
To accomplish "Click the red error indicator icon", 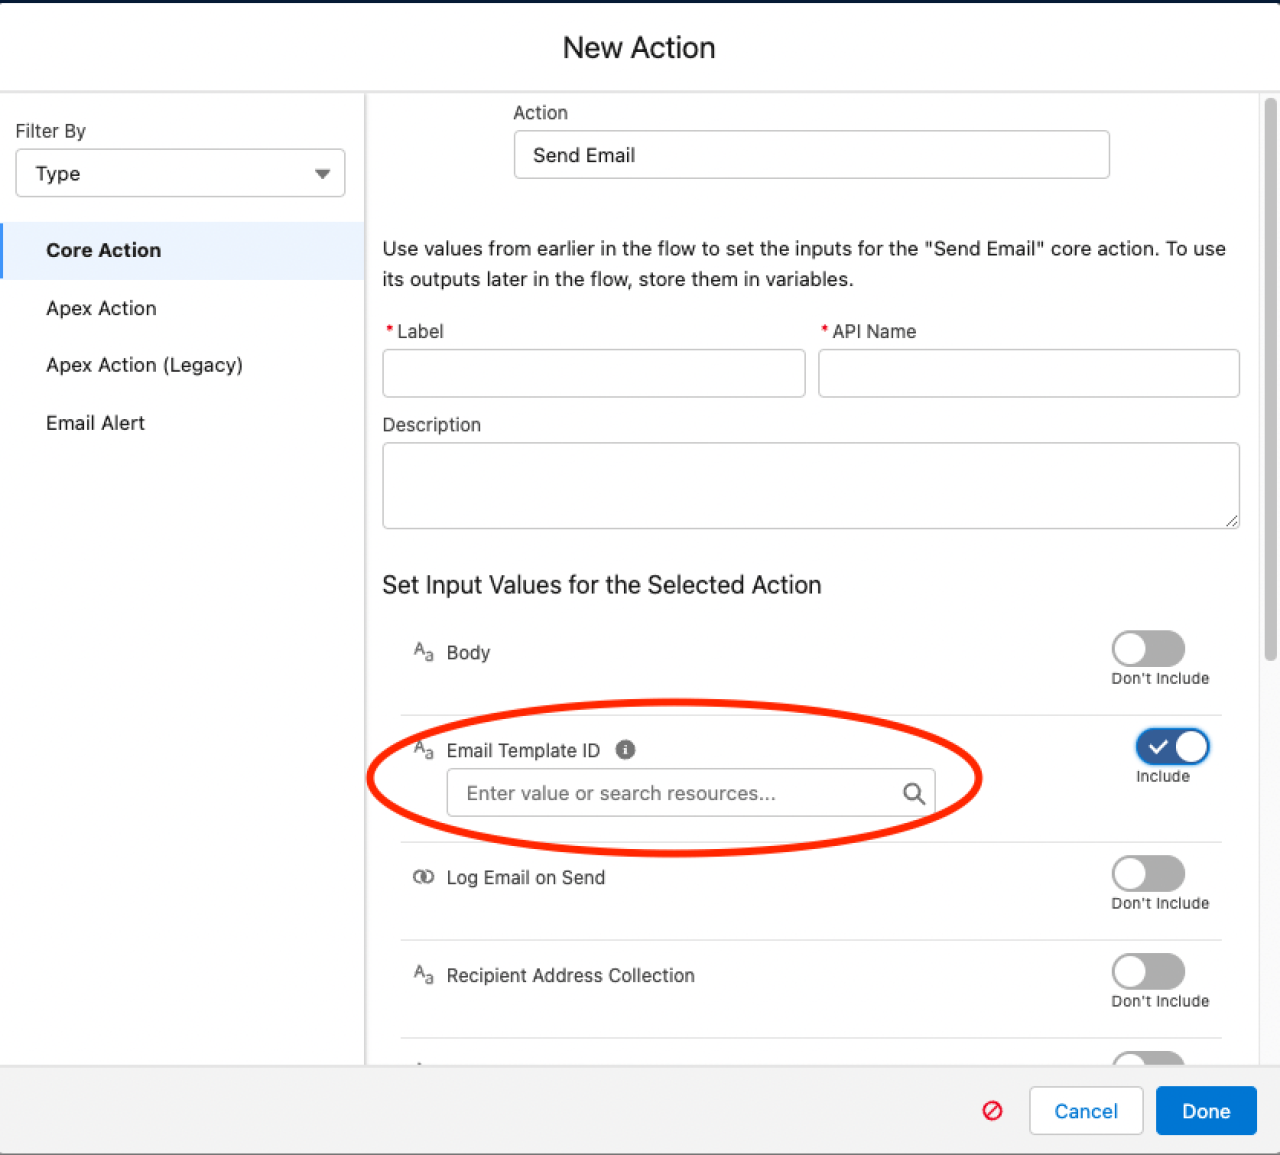I will [x=992, y=1110].
